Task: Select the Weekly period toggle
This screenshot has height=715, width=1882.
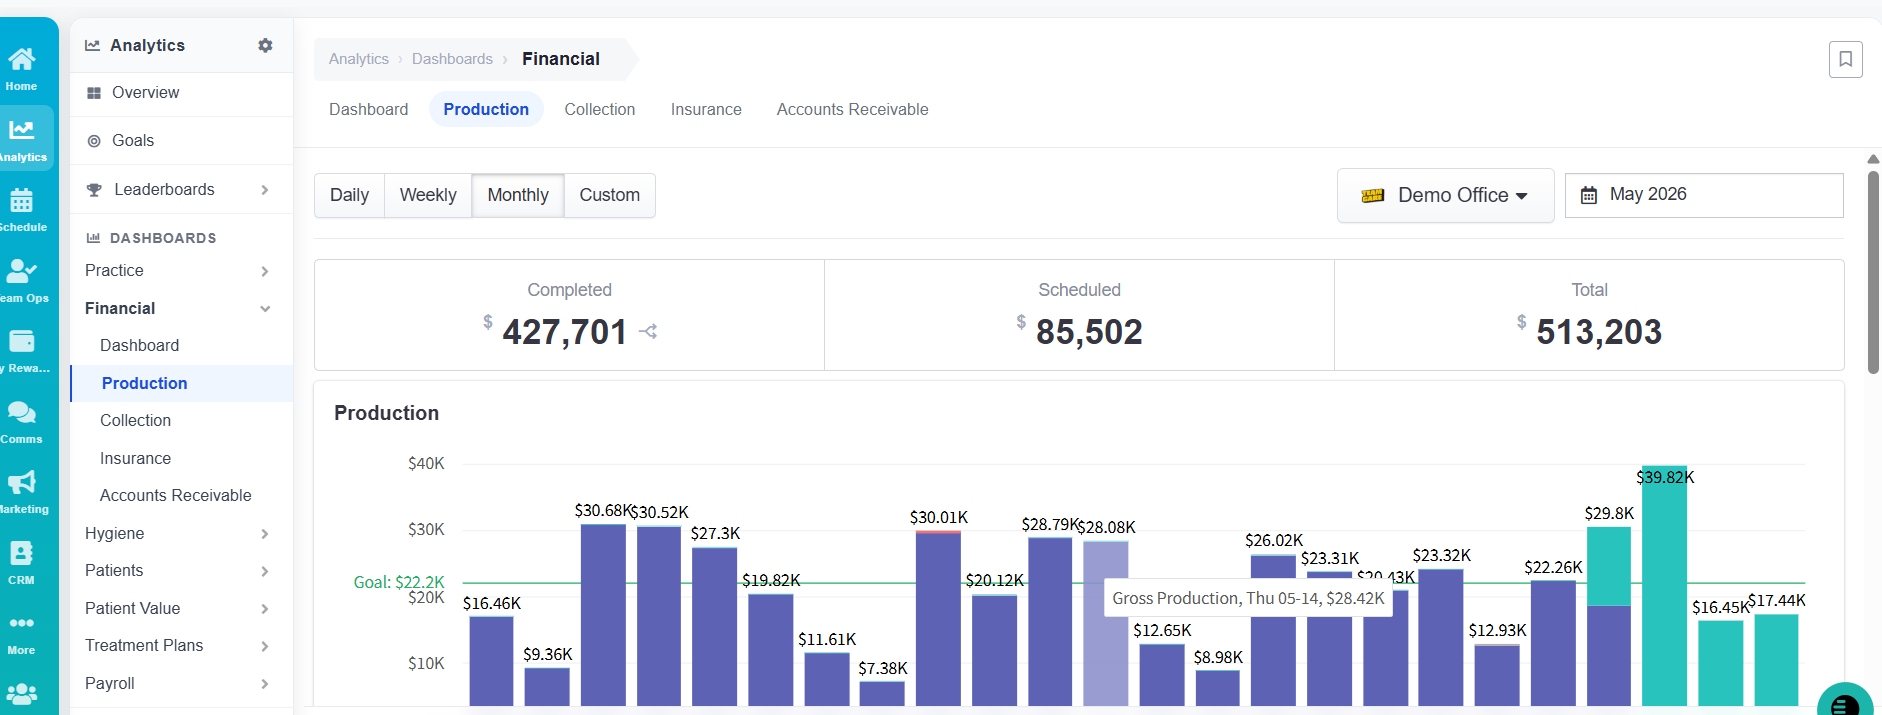Action: click(428, 195)
